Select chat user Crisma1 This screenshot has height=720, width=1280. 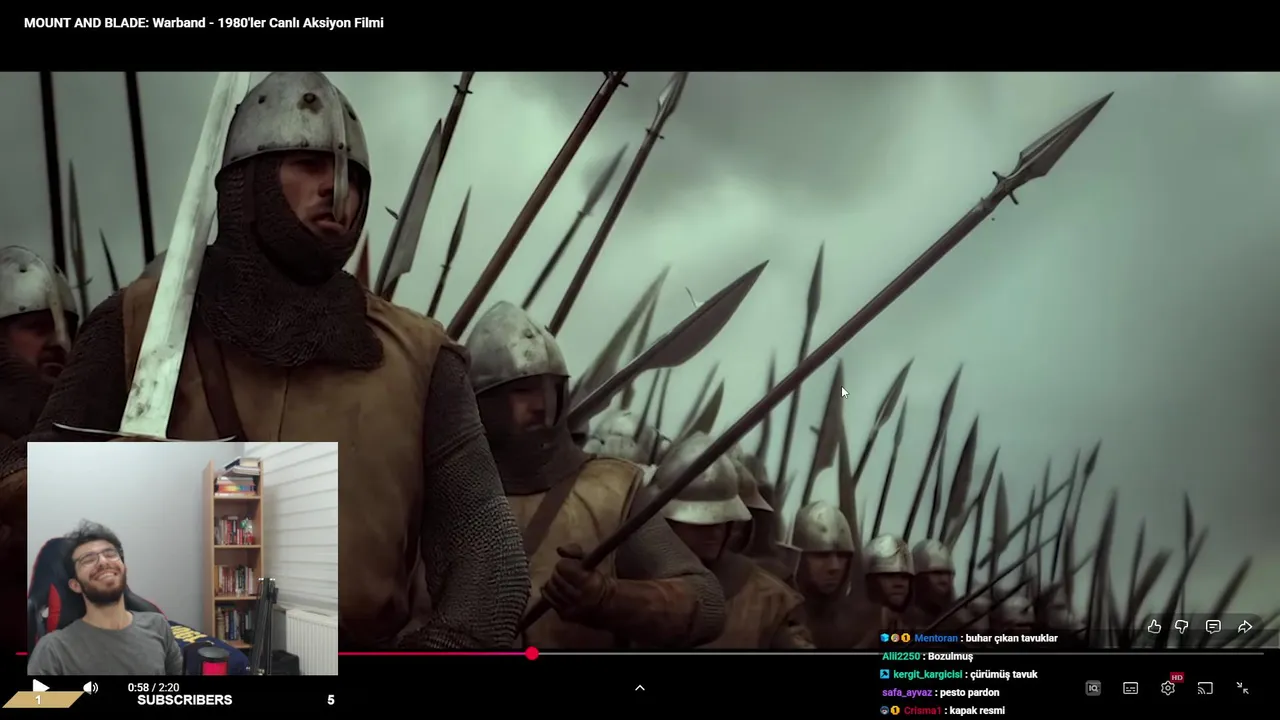click(922, 710)
